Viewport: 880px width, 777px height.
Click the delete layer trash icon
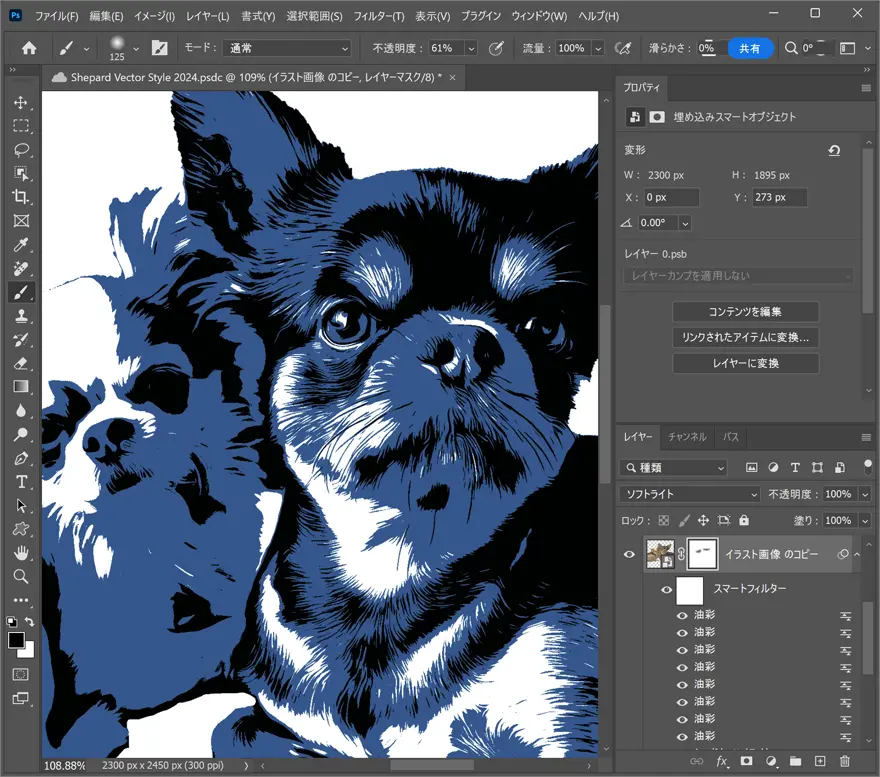(x=845, y=762)
